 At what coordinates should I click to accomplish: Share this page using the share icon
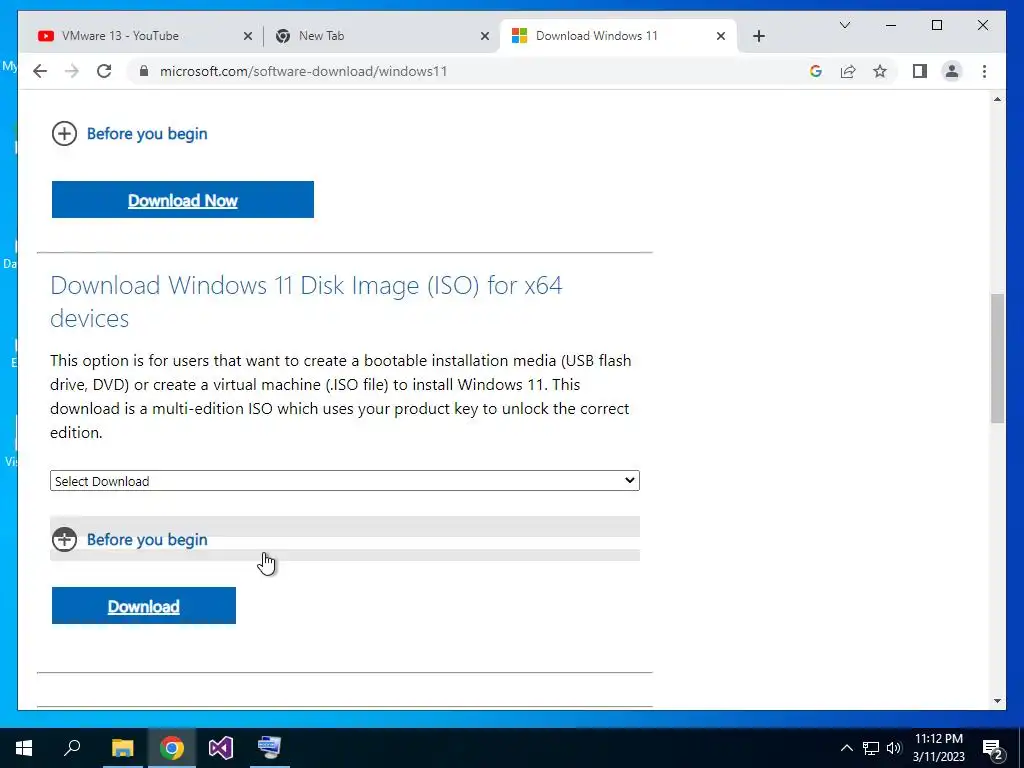(x=848, y=71)
